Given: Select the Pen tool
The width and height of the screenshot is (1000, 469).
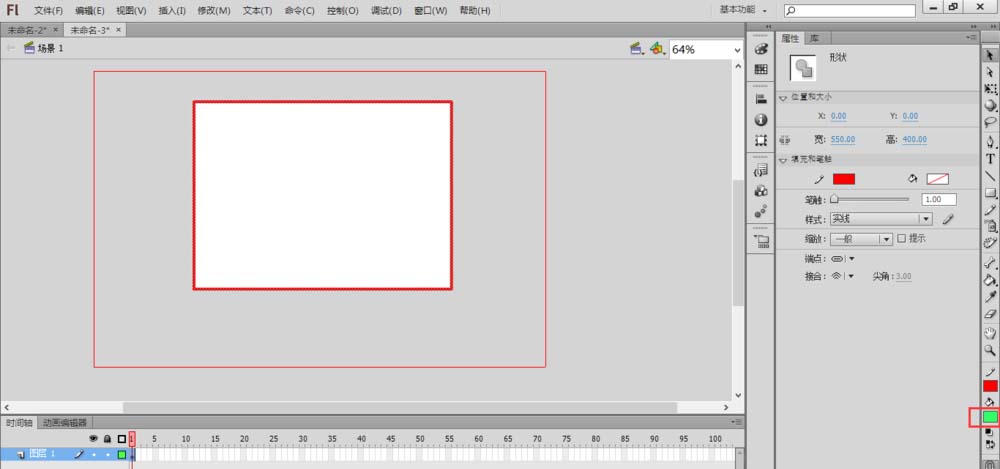Looking at the screenshot, I should coord(990,141).
